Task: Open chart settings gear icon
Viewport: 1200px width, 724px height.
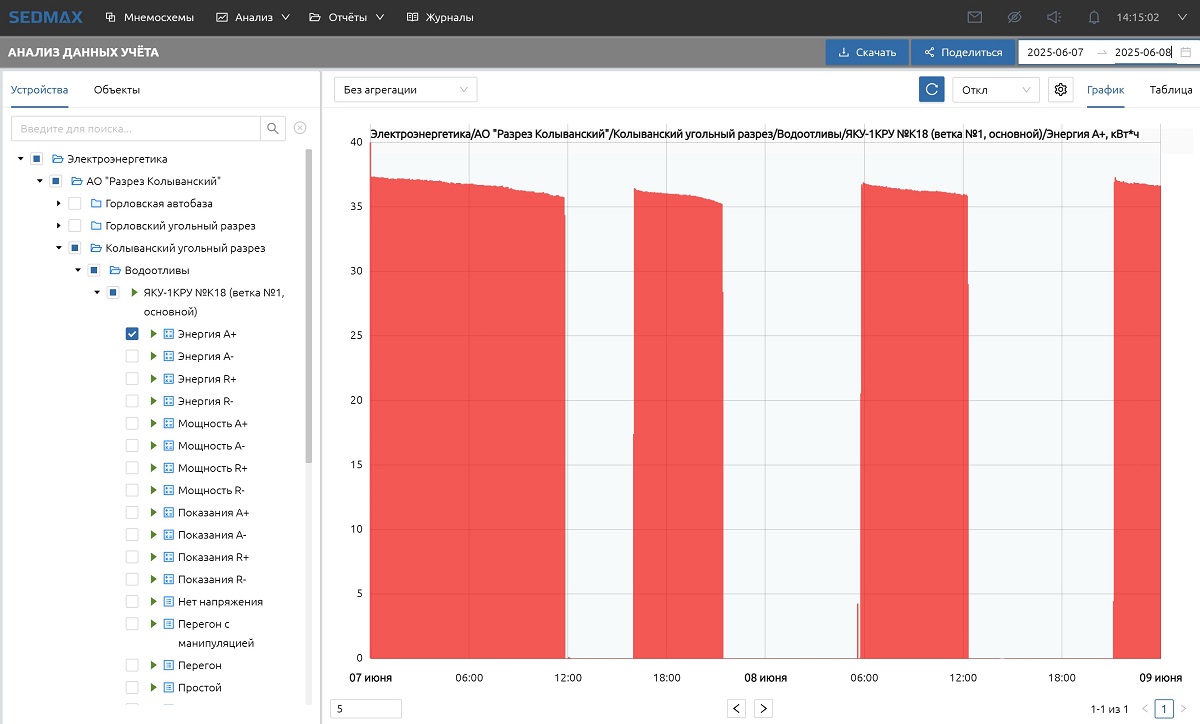Action: pos(1060,90)
